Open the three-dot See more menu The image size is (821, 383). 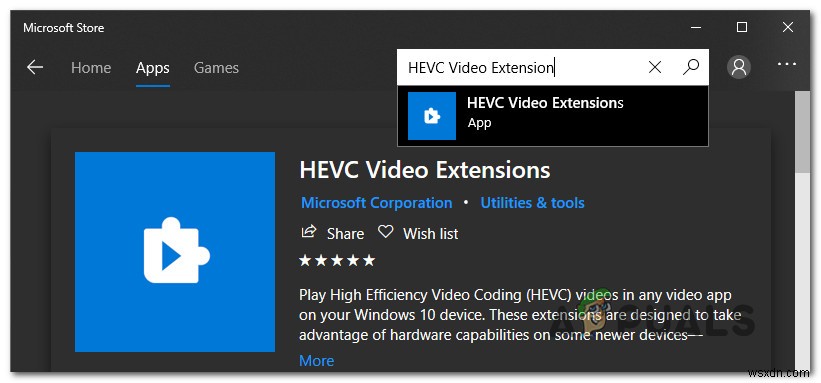coord(786,64)
